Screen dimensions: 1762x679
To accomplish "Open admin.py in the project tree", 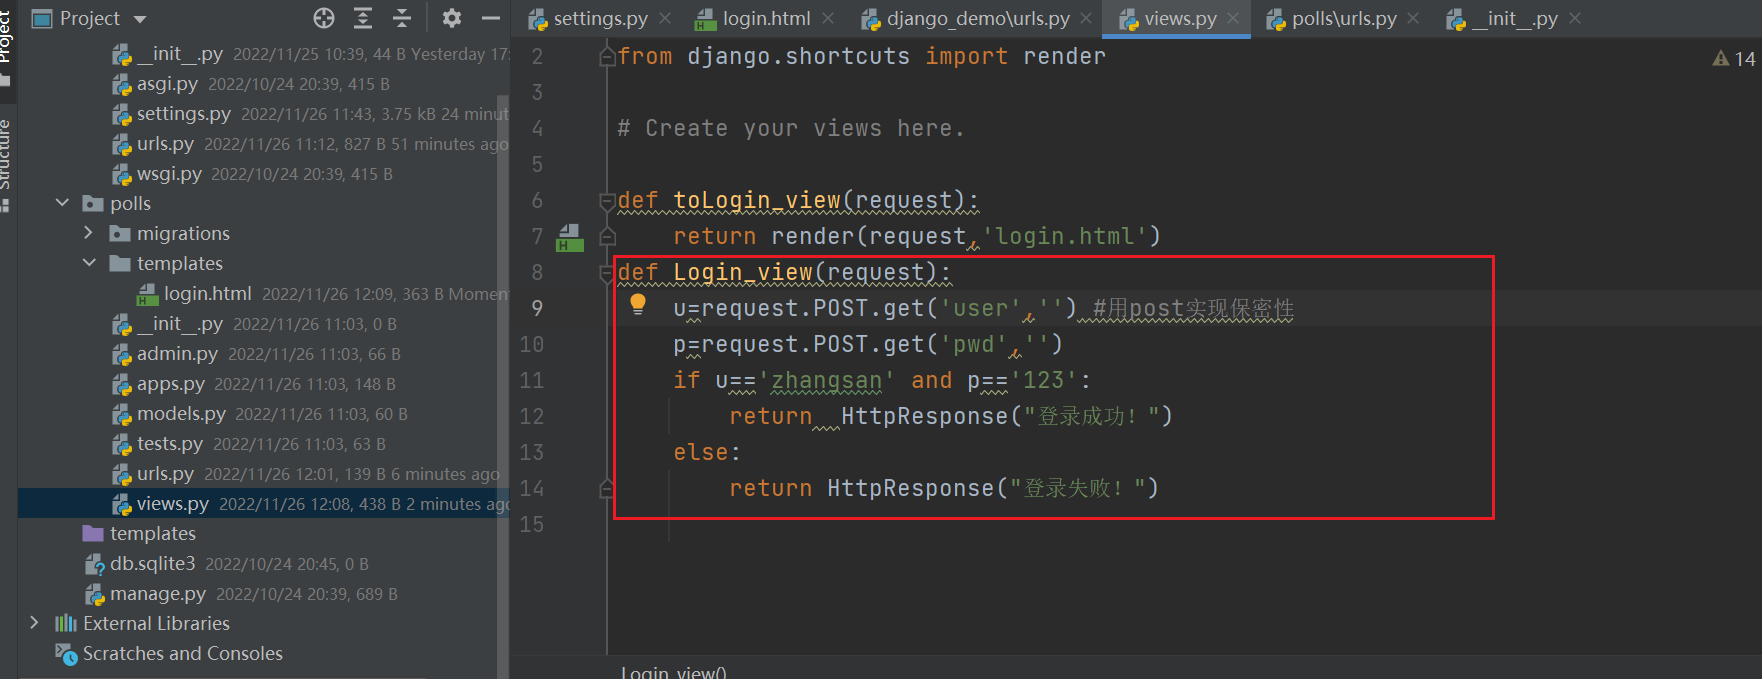I will pyautogui.click(x=177, y=354).
